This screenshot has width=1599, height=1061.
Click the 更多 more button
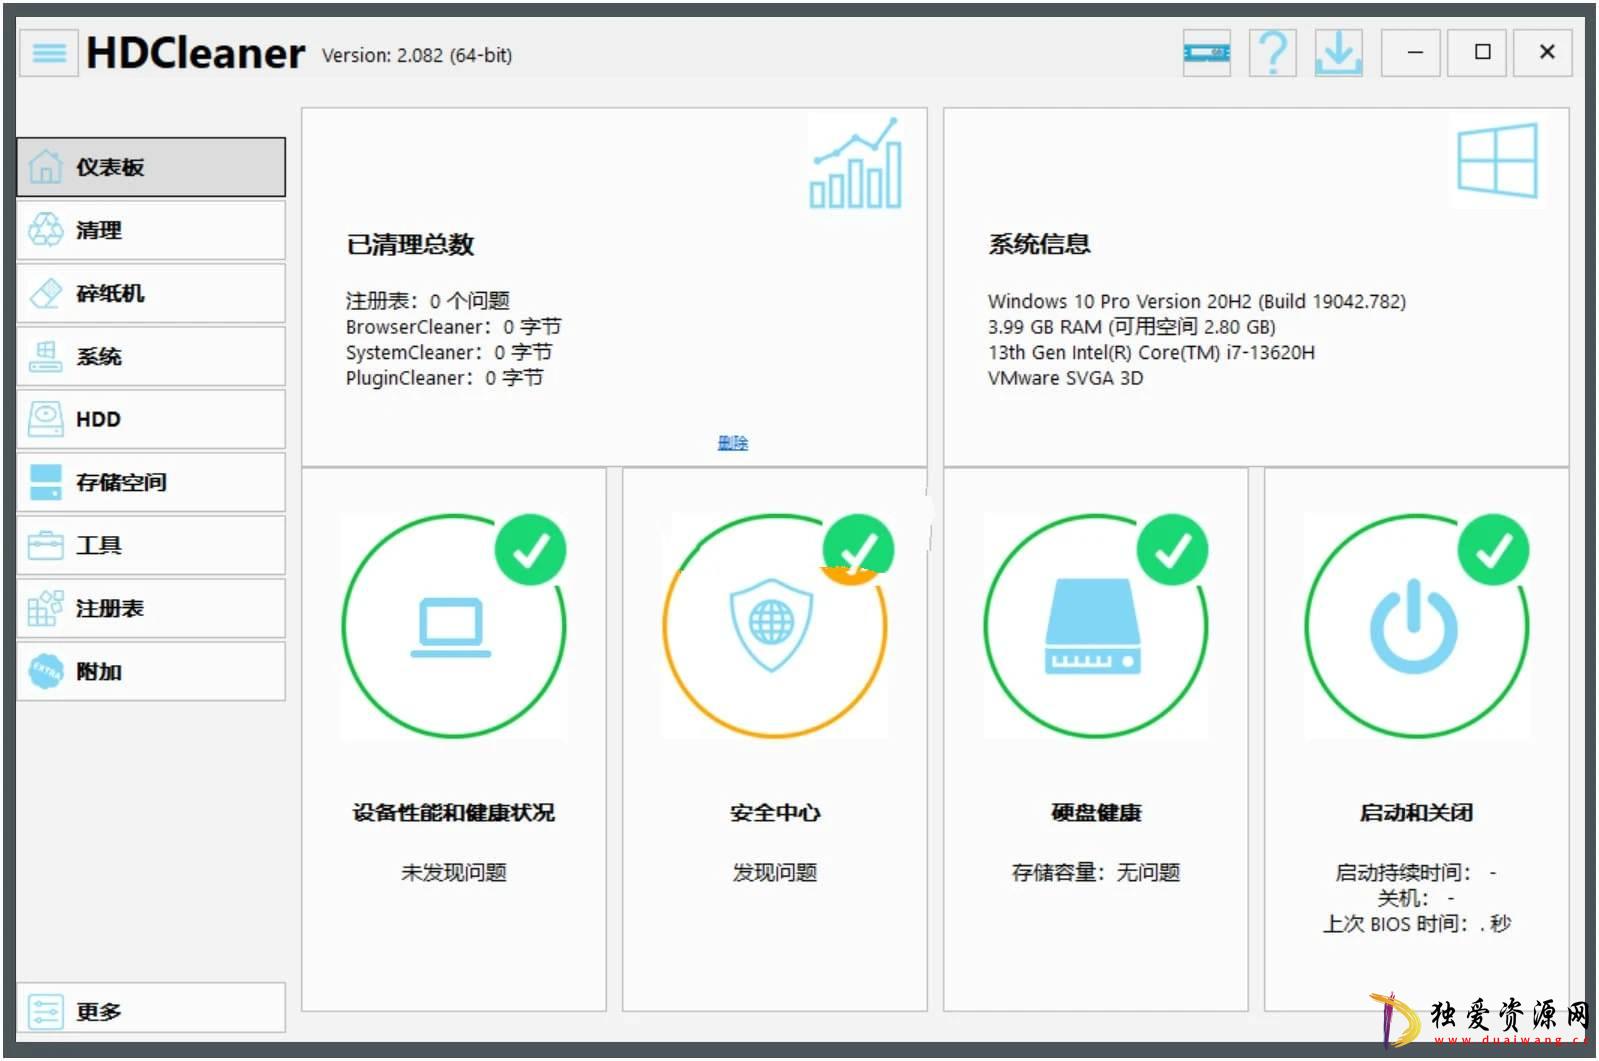(151, 1010)
